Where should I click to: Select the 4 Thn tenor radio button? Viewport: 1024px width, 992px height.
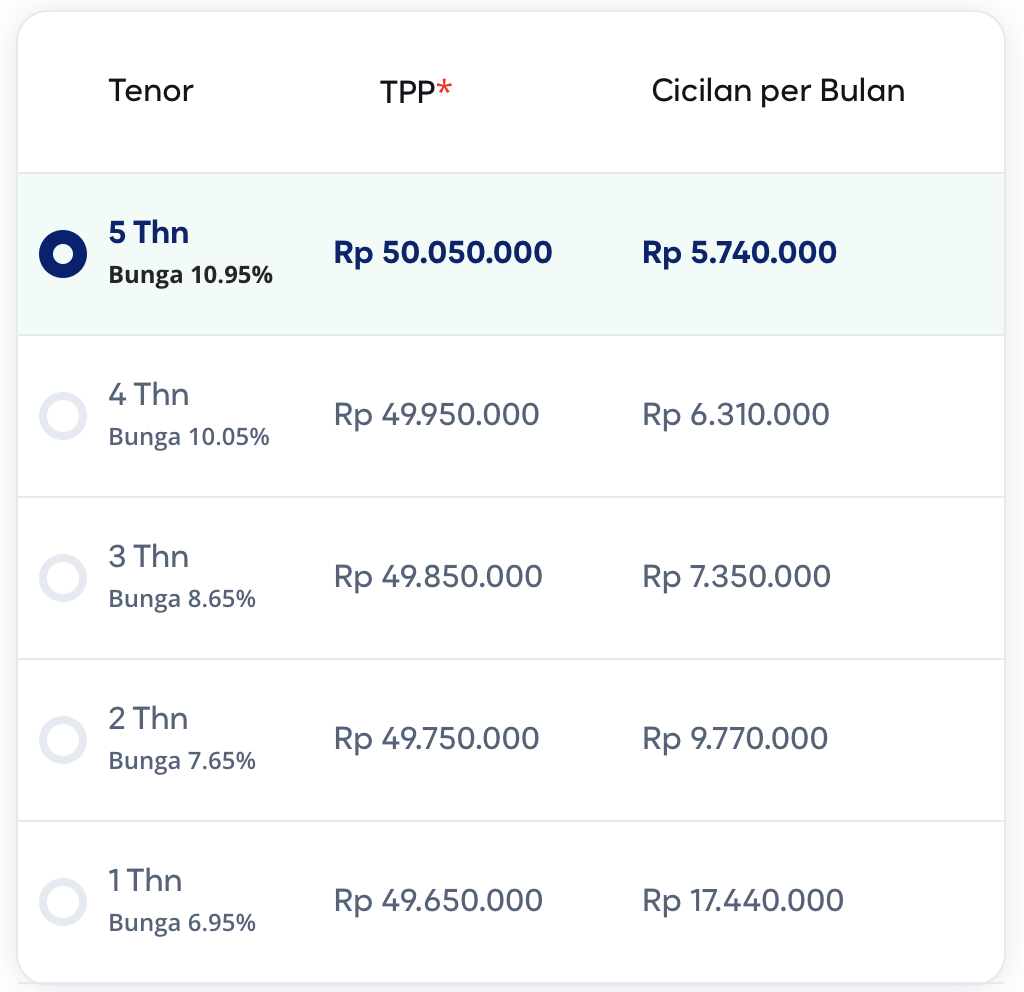(x=63, y=416)
